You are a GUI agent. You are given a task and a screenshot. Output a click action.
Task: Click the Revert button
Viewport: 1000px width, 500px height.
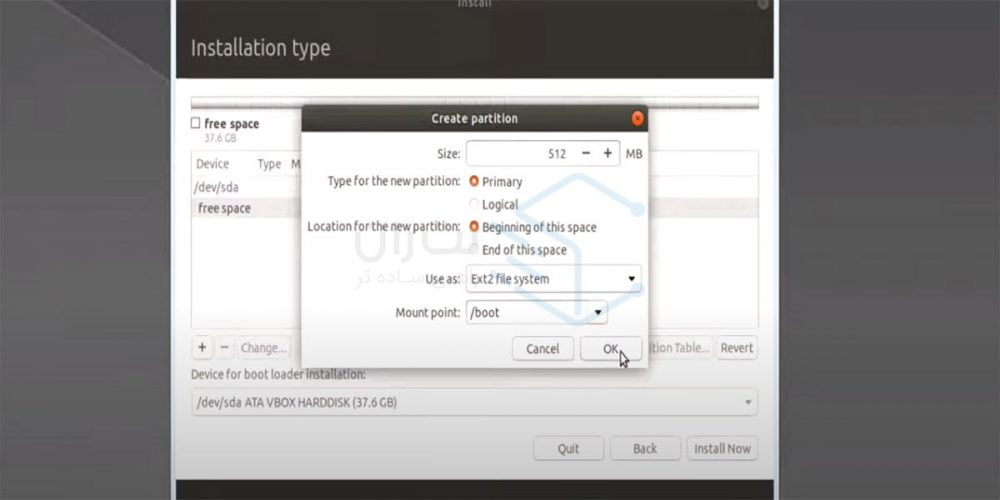click(x=736, y=348)
